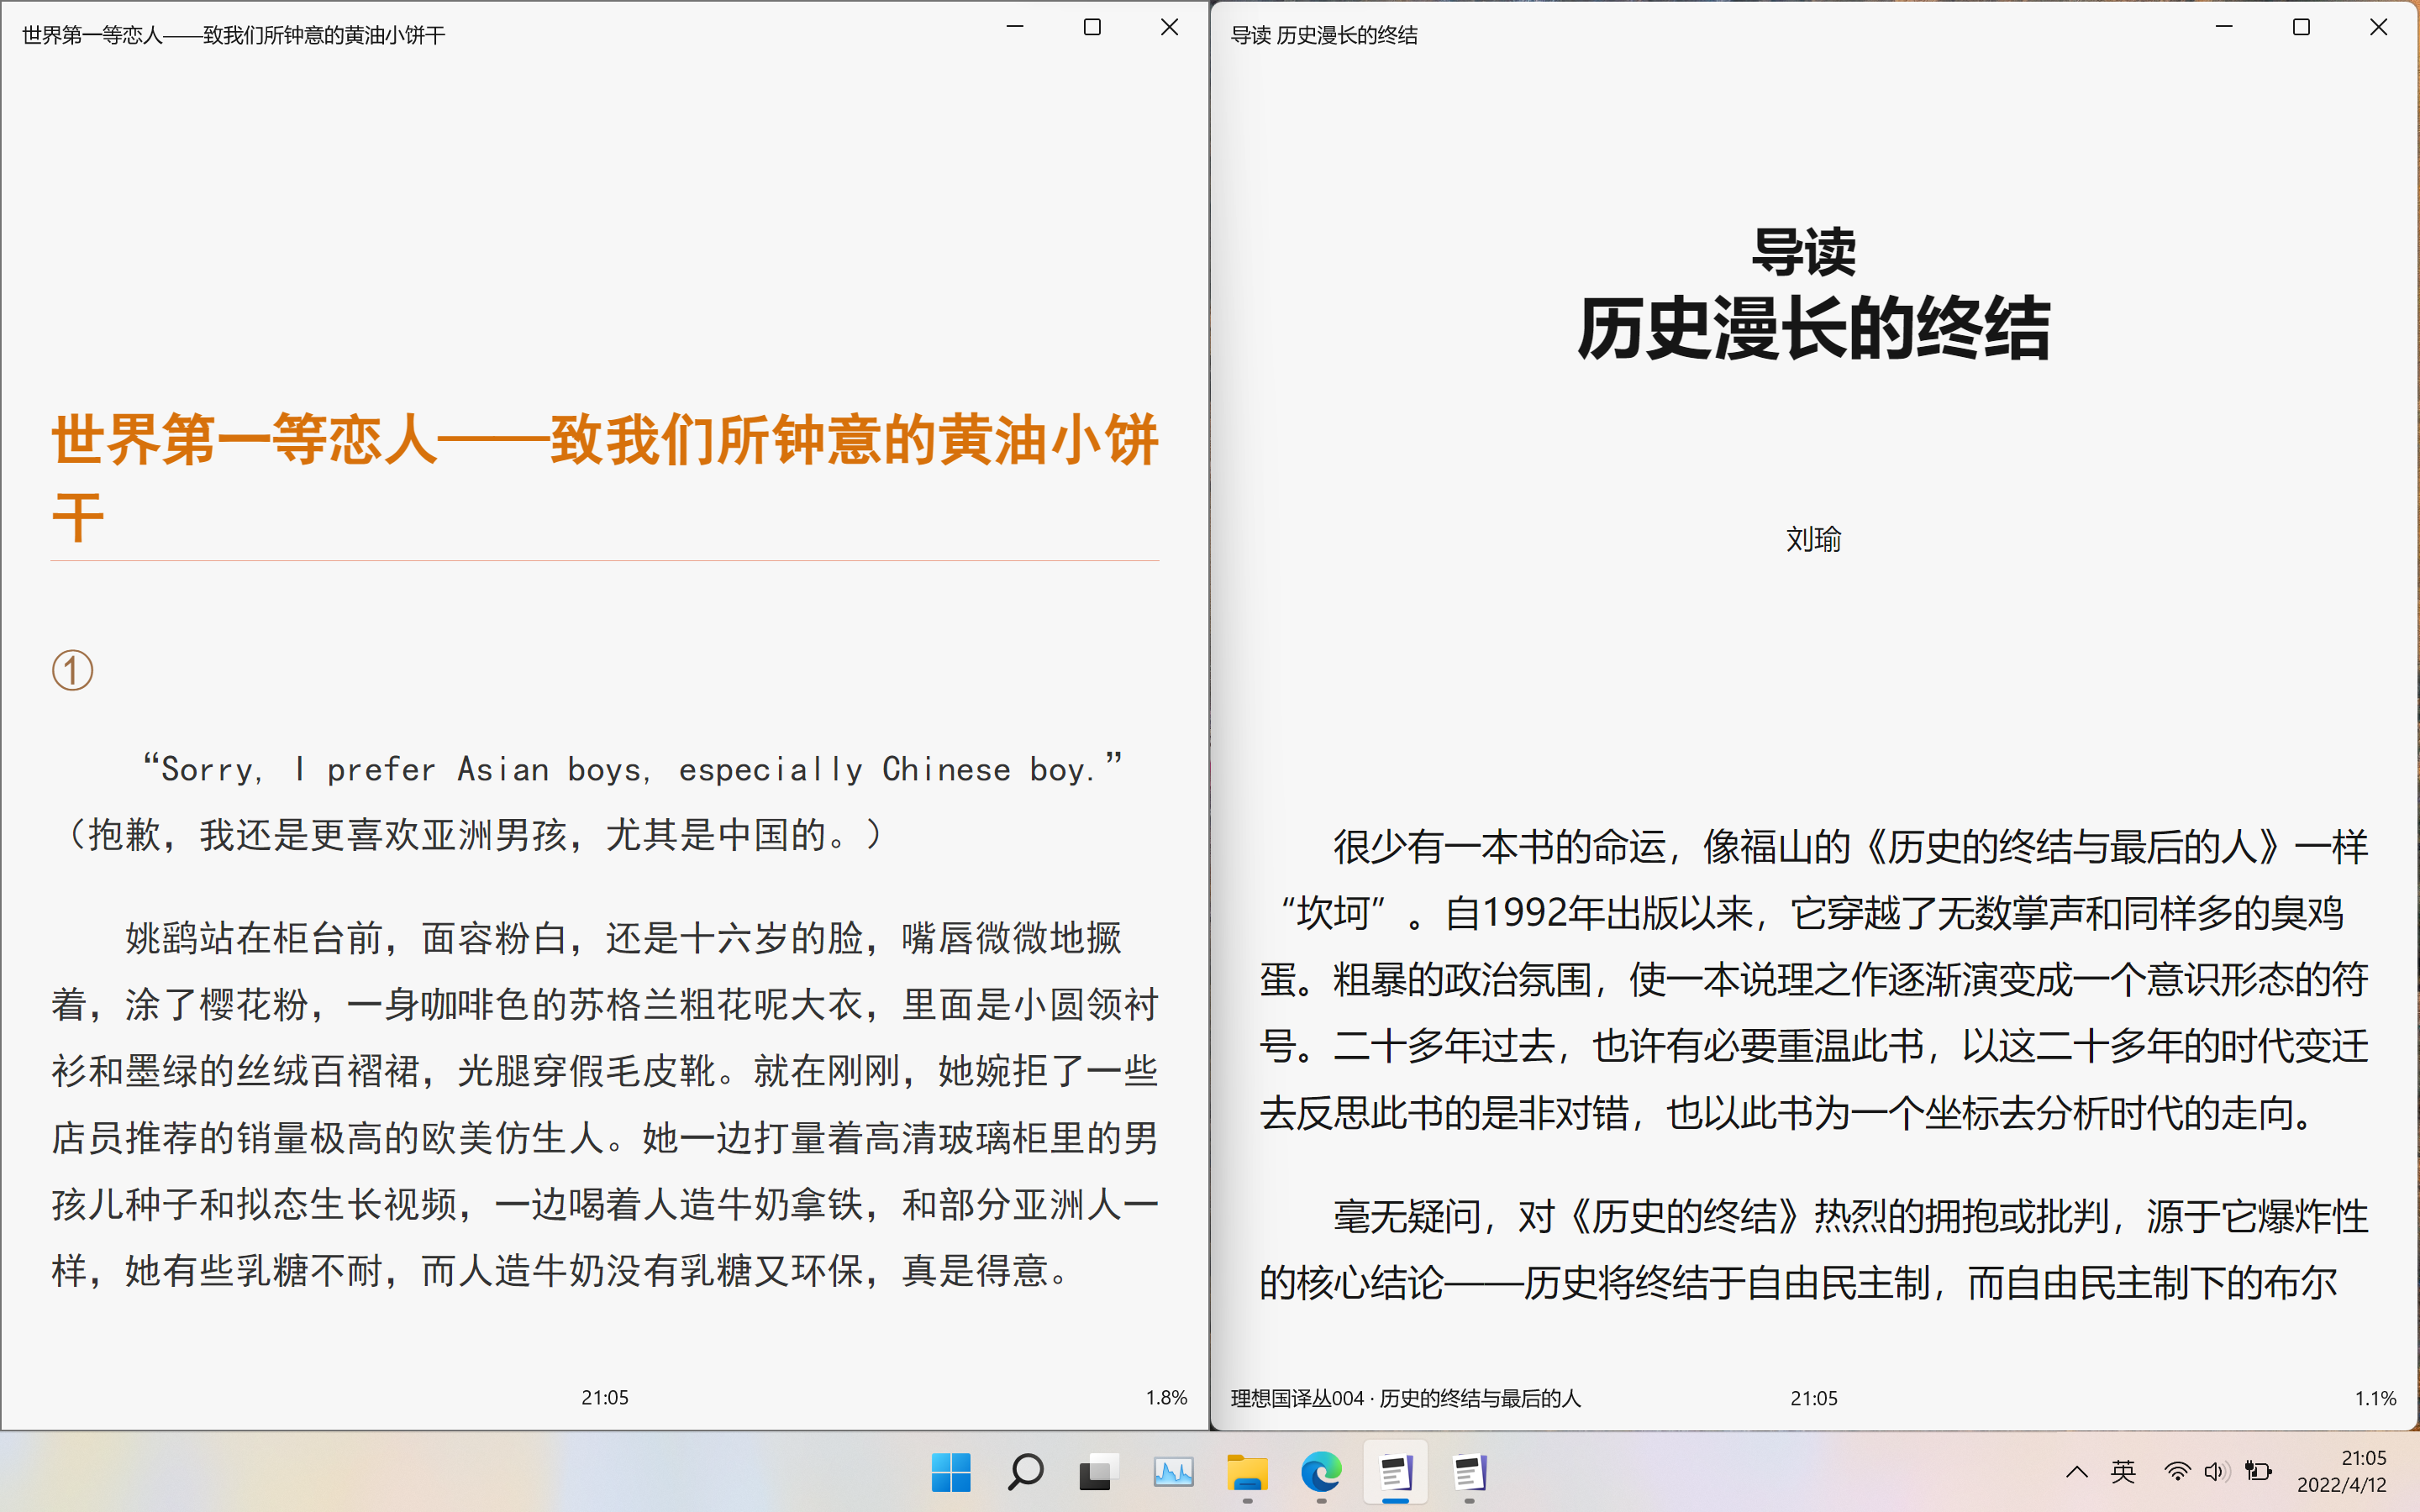Click the 1.8% reading progress indicator

click(x=1165, y=1397)
